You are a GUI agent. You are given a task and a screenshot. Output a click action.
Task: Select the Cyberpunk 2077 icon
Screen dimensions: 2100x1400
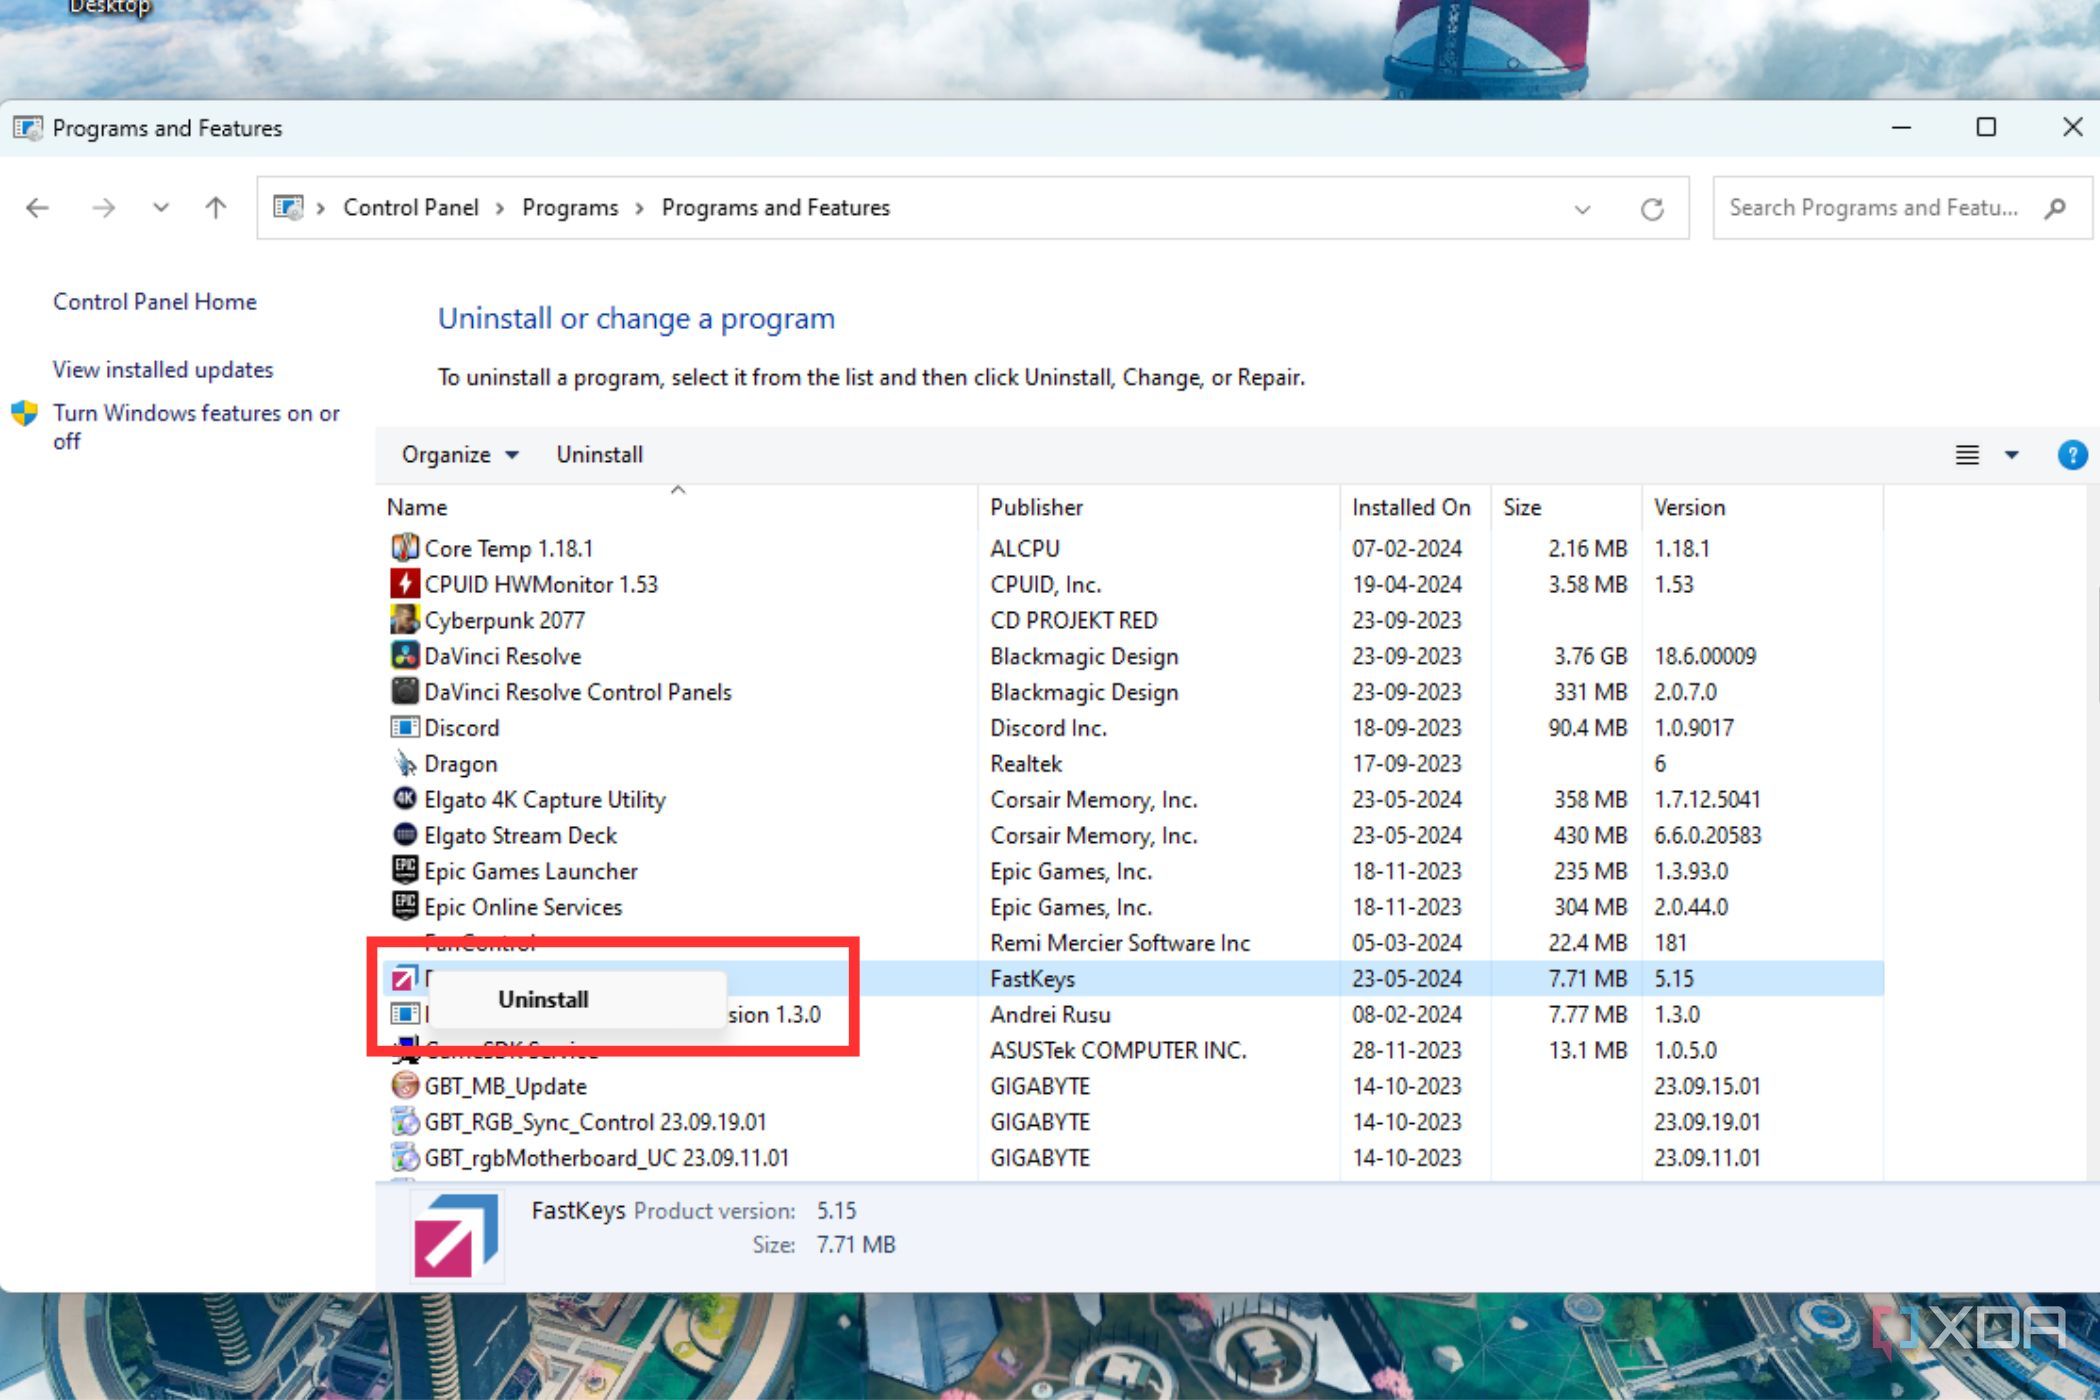click(404, 620)
